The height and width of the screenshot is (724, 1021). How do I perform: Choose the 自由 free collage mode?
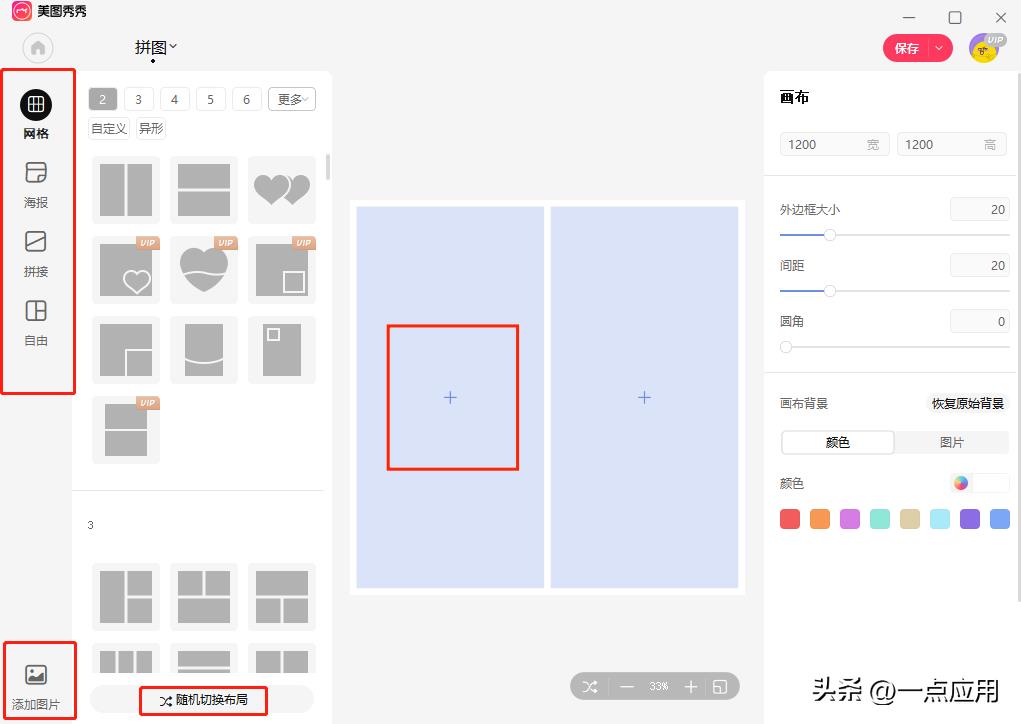tap(36, 311)
